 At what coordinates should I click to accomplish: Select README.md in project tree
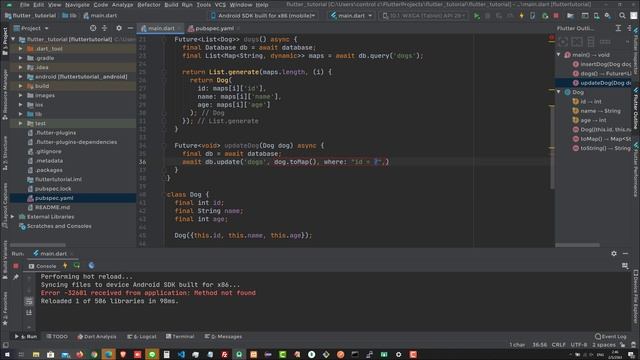[52, 207]
